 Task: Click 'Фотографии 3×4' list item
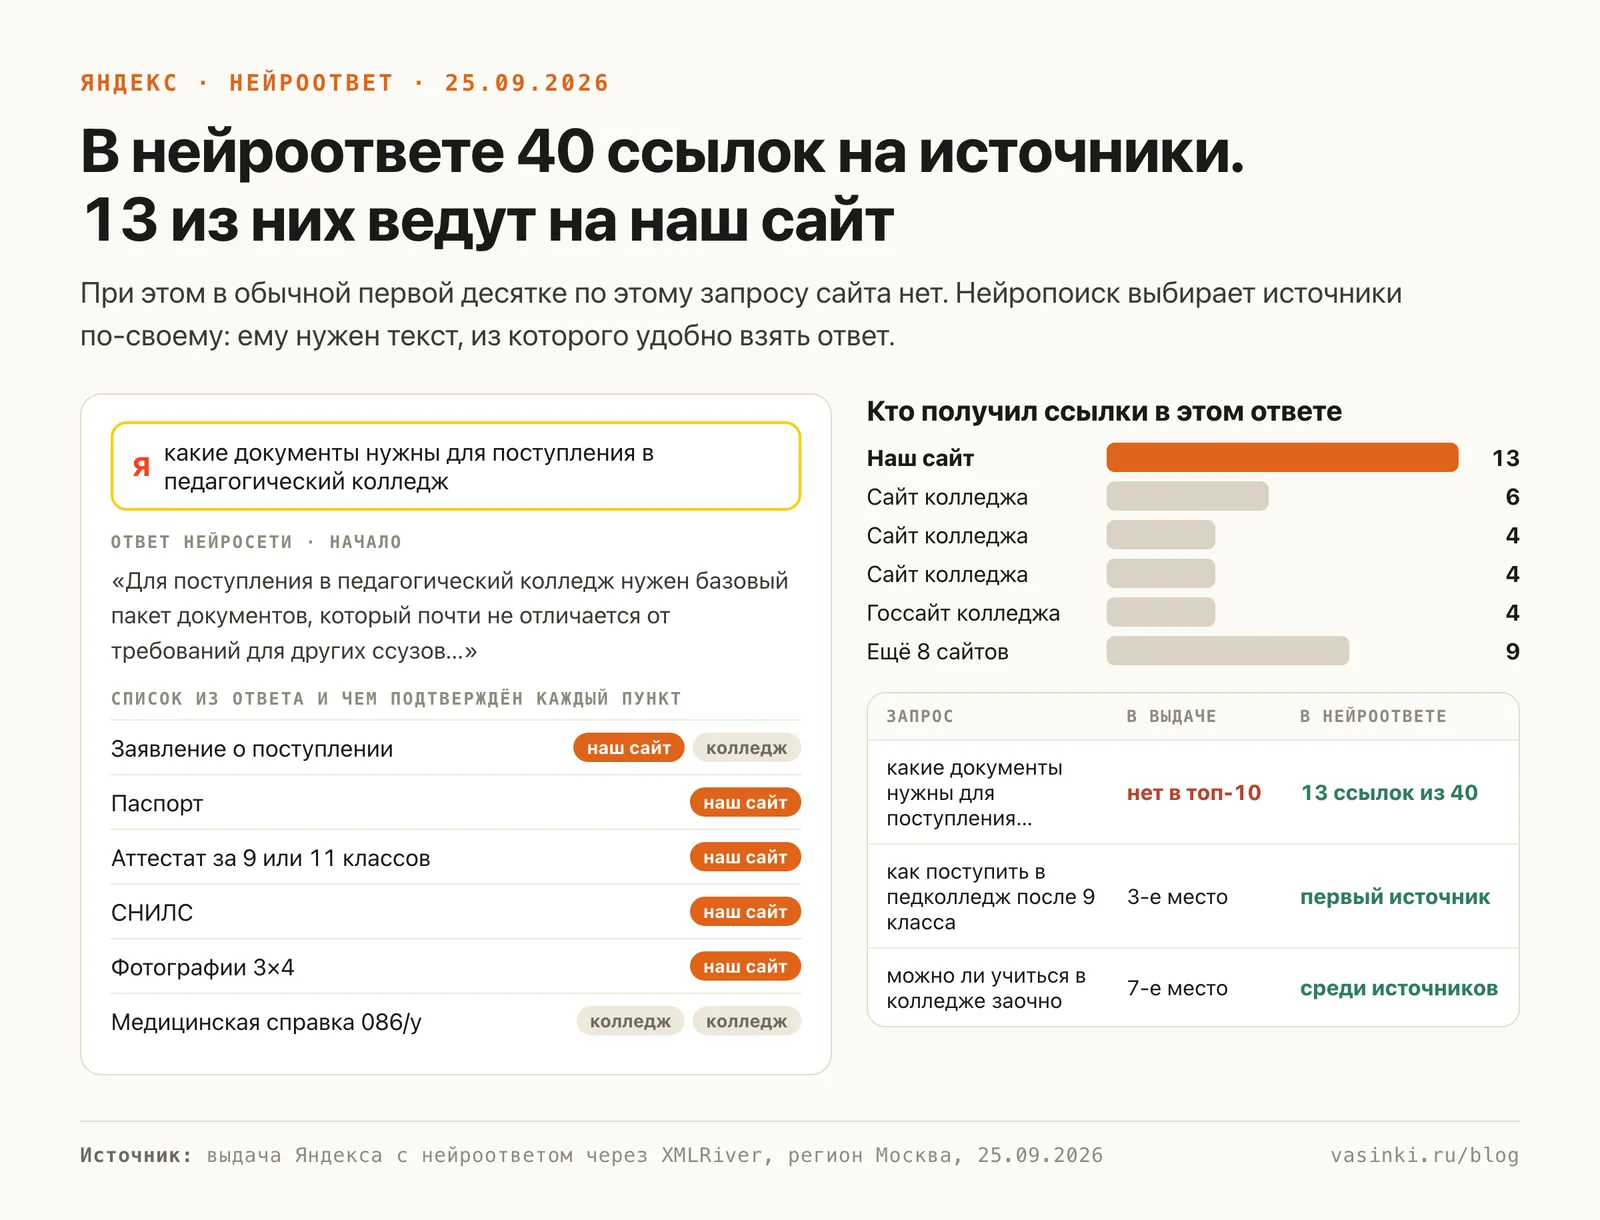(203, 968)
